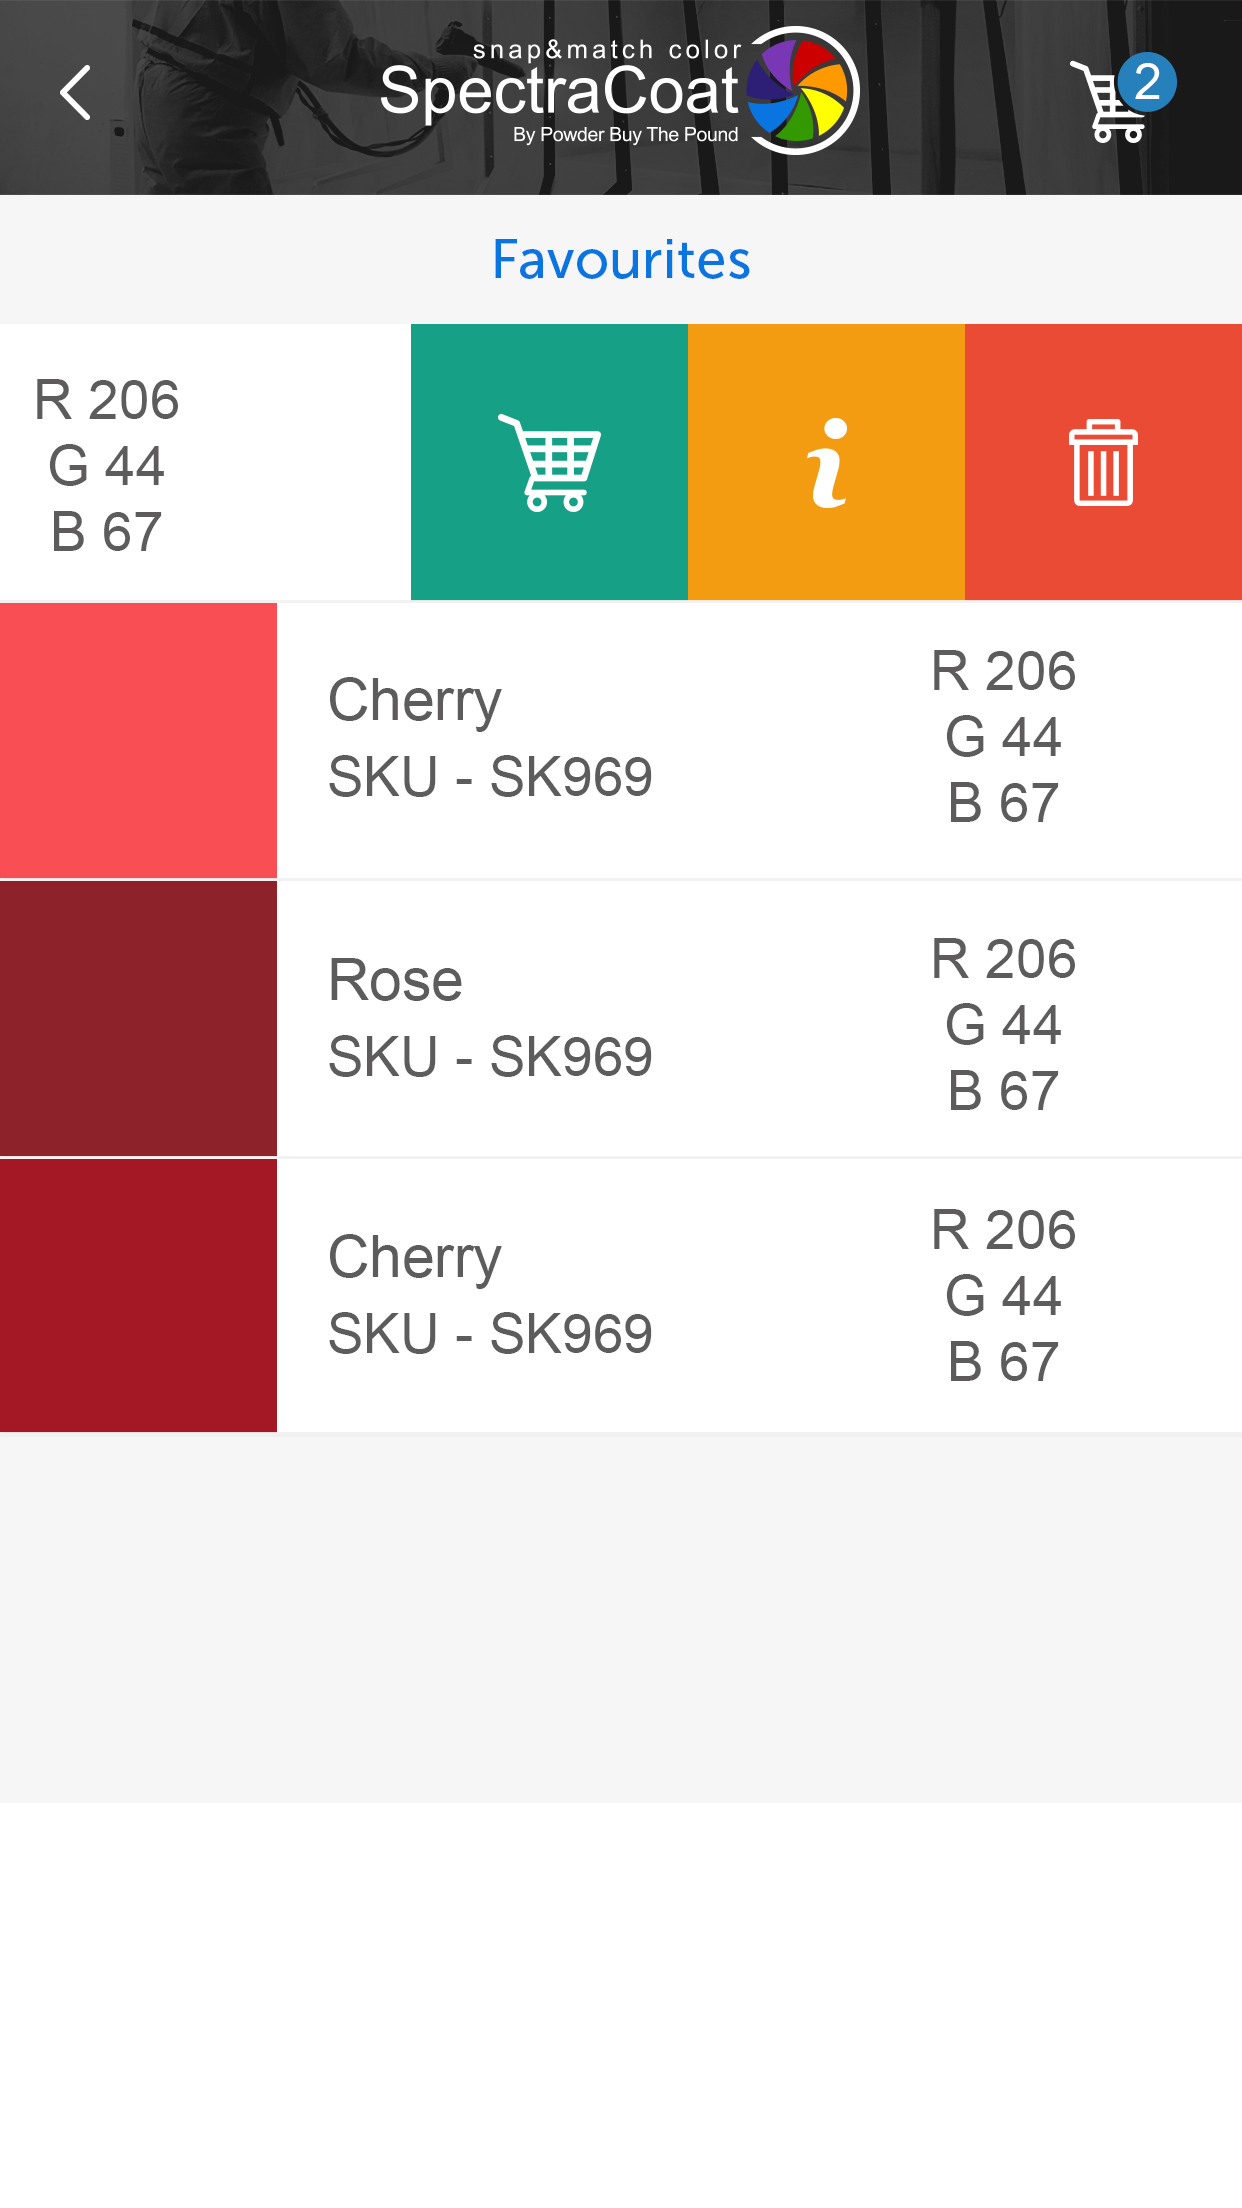Show info for the swiped favourite
1242x2208 pixels.
tap(826, 462)
